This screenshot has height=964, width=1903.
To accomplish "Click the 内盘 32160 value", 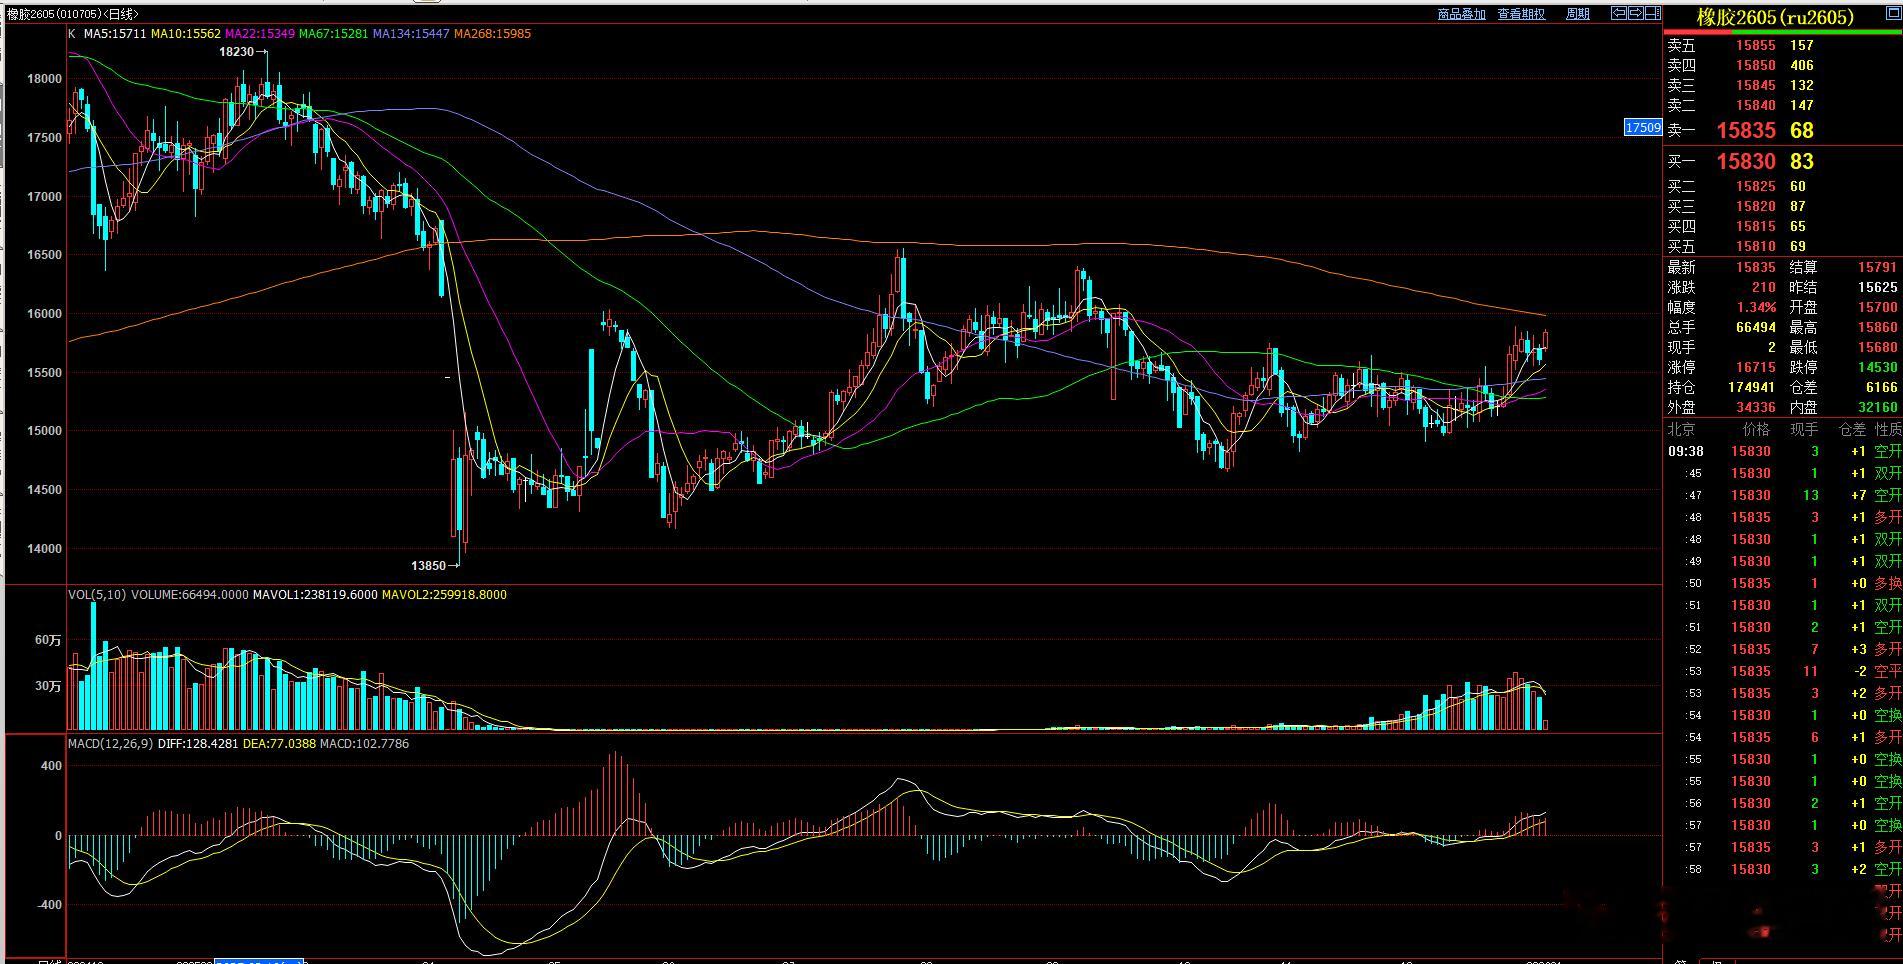I will pos(1877,407).
